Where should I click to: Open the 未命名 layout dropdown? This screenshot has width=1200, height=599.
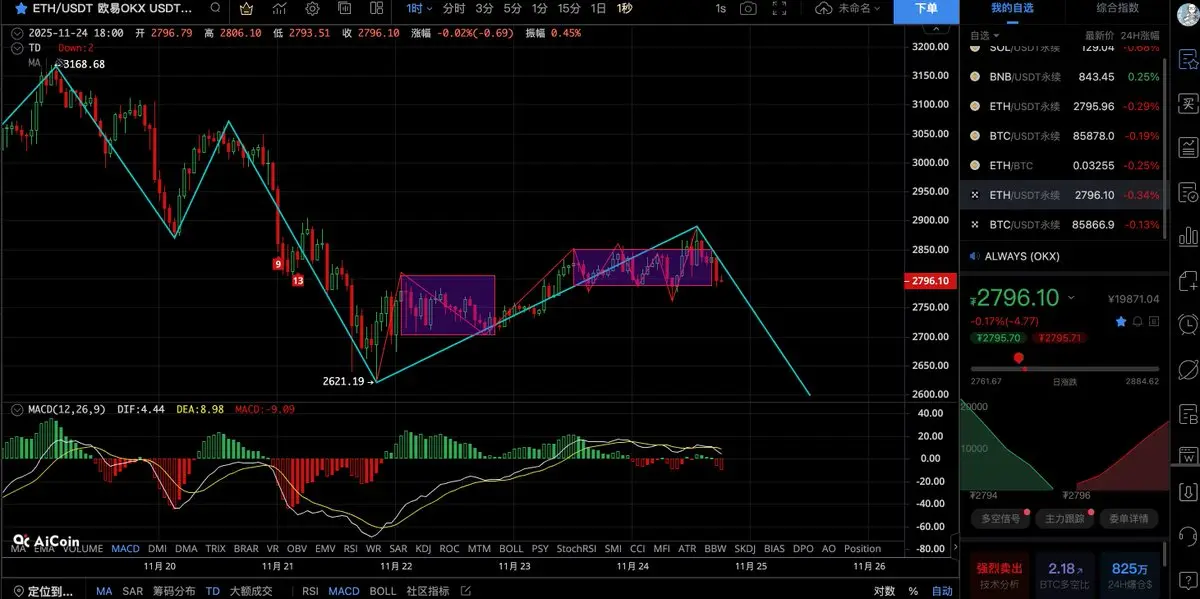(x=847, y=8)
